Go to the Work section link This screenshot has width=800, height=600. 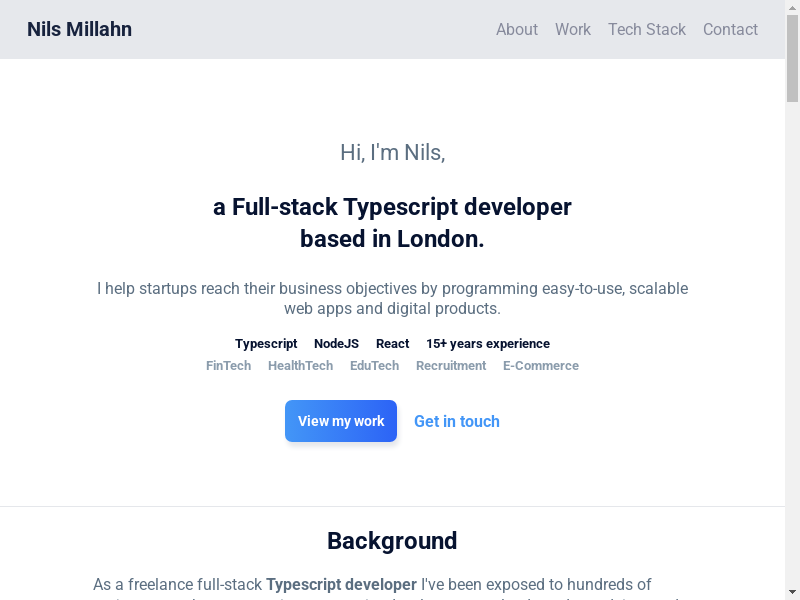[x=573, y=29]
